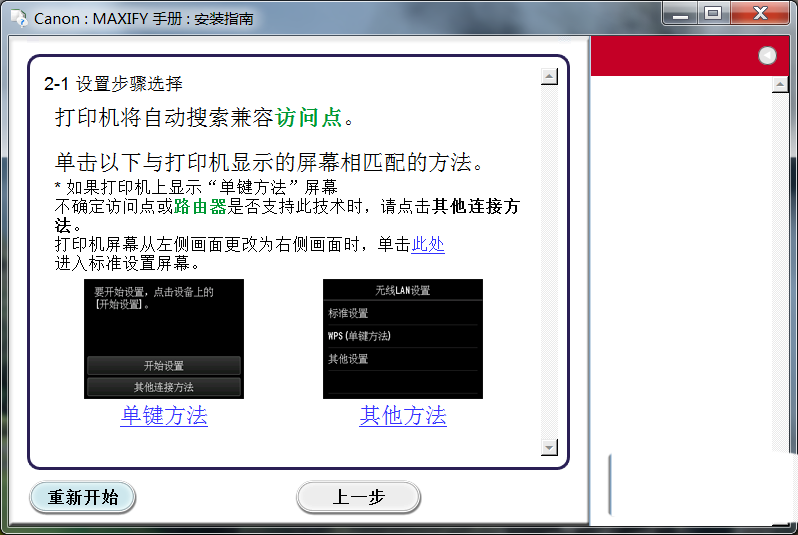Follow the 此处 hyperlink
This screenshot has width=798, height=535.
(428, 244)
